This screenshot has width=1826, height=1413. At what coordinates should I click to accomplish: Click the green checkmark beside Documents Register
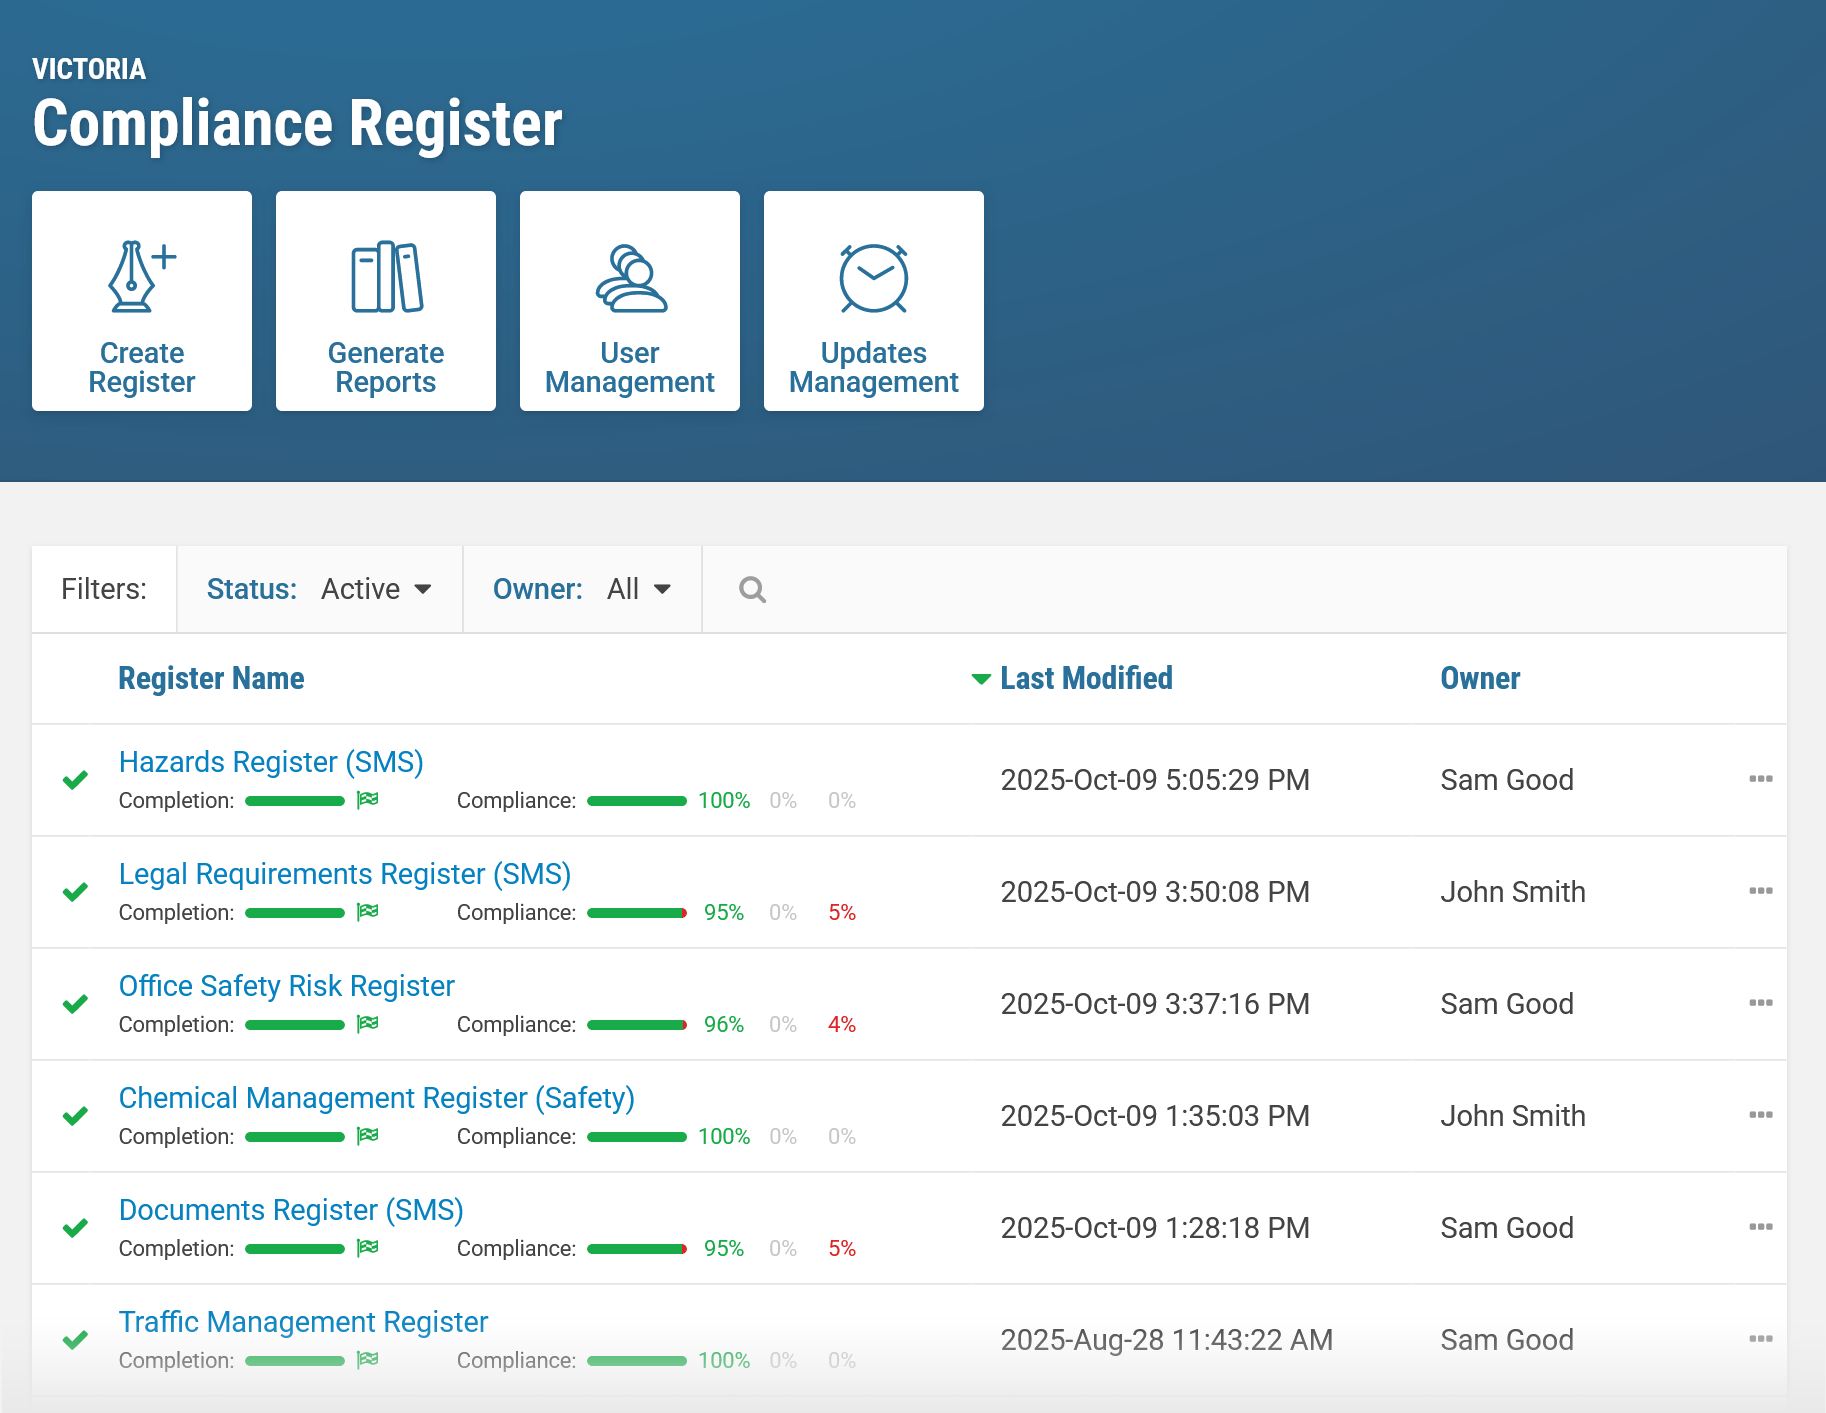click(75, 1228)
